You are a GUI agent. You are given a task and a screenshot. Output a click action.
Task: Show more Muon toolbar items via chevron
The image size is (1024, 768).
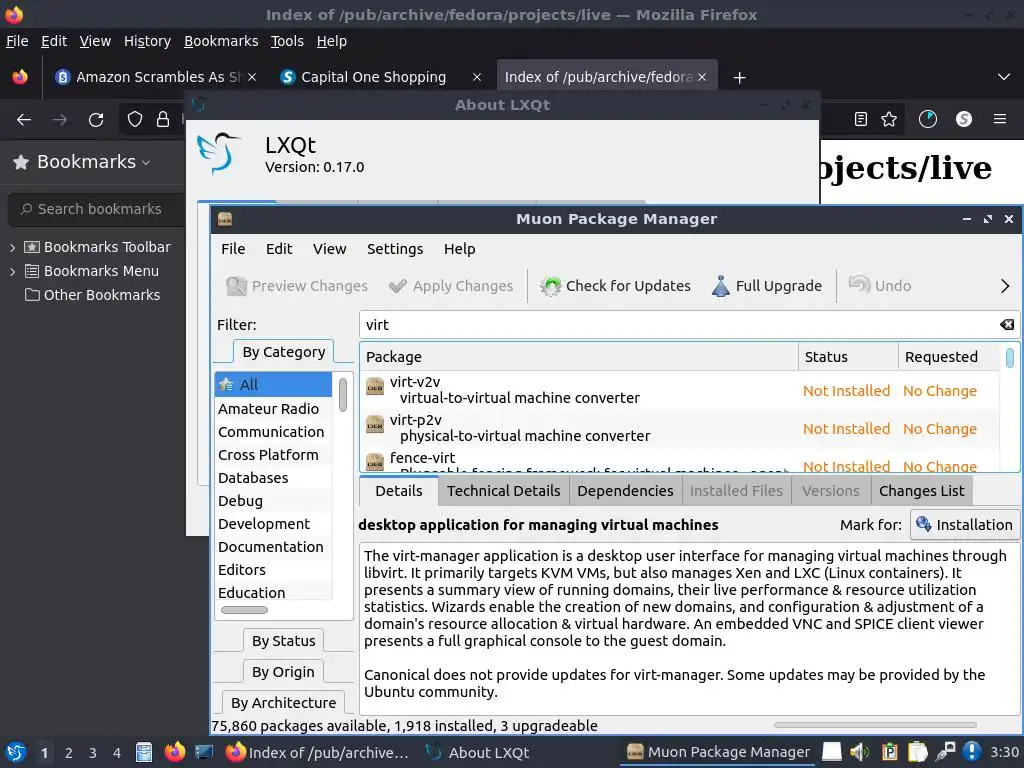[1004, 286]
